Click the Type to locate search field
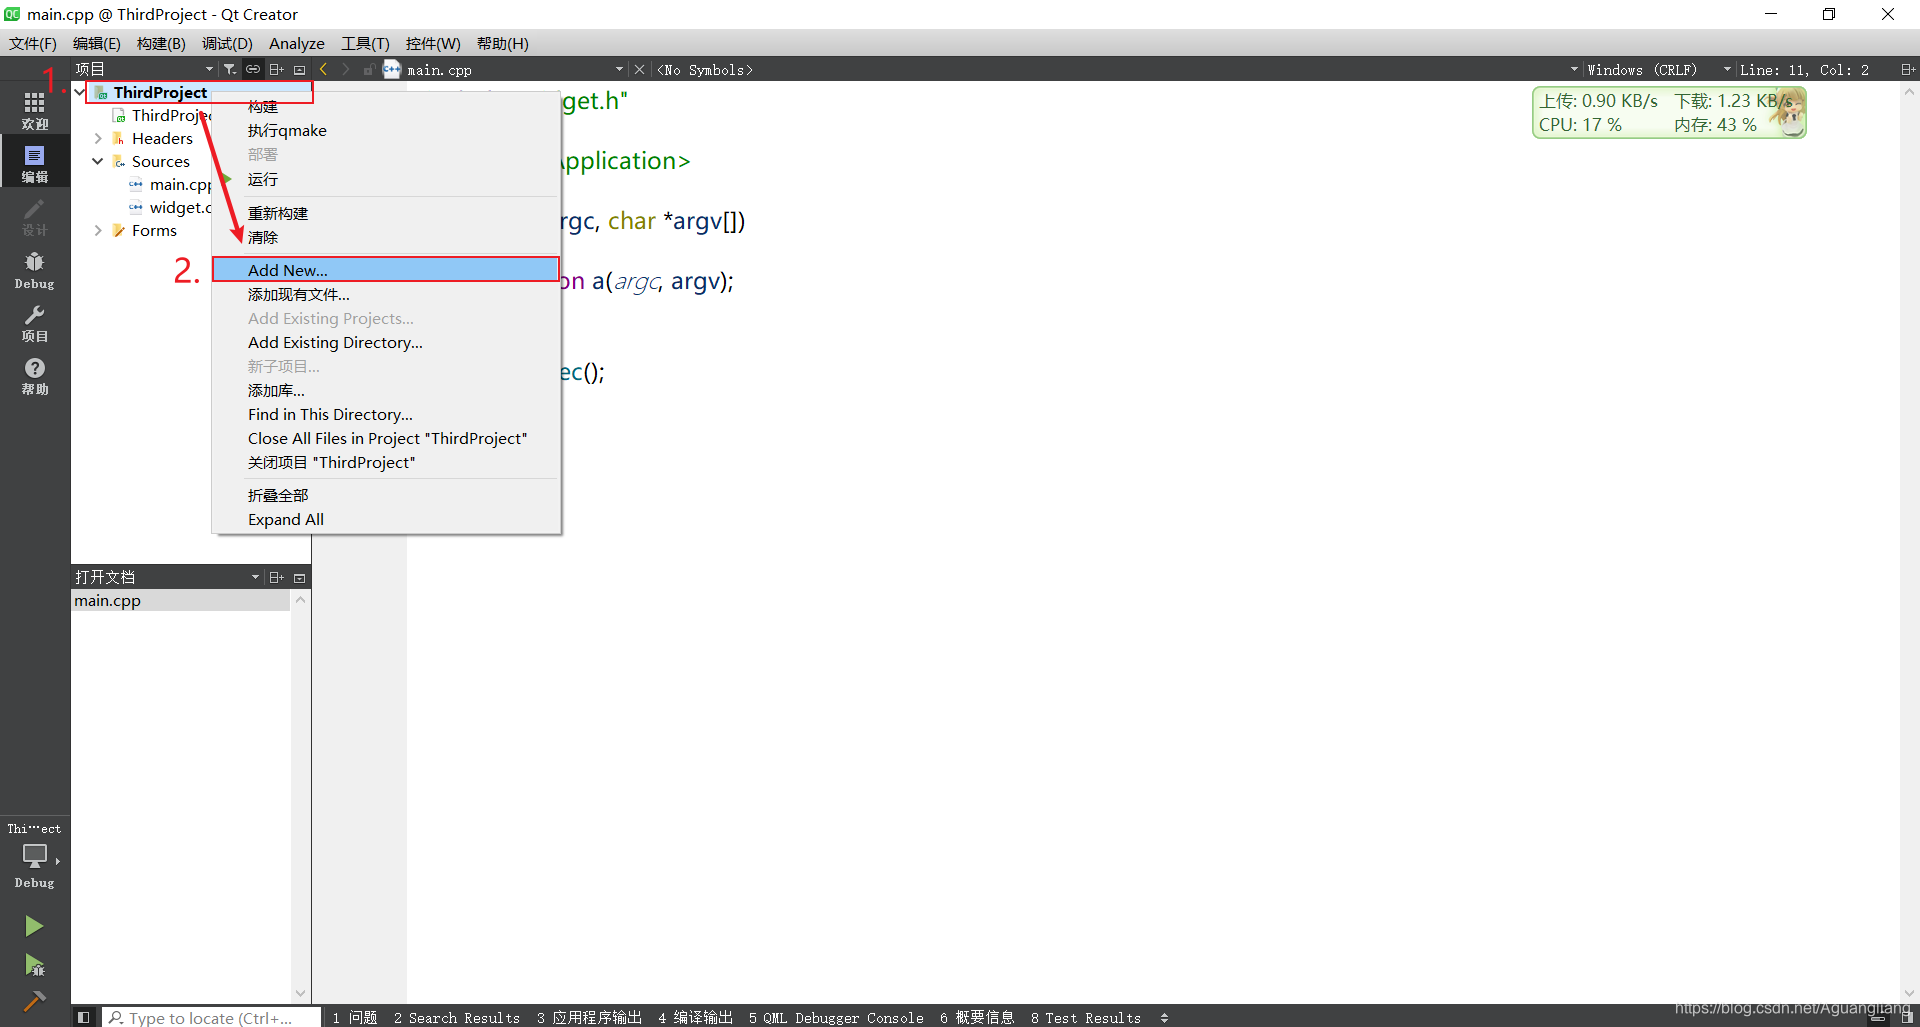 (x=213, y=1017)
